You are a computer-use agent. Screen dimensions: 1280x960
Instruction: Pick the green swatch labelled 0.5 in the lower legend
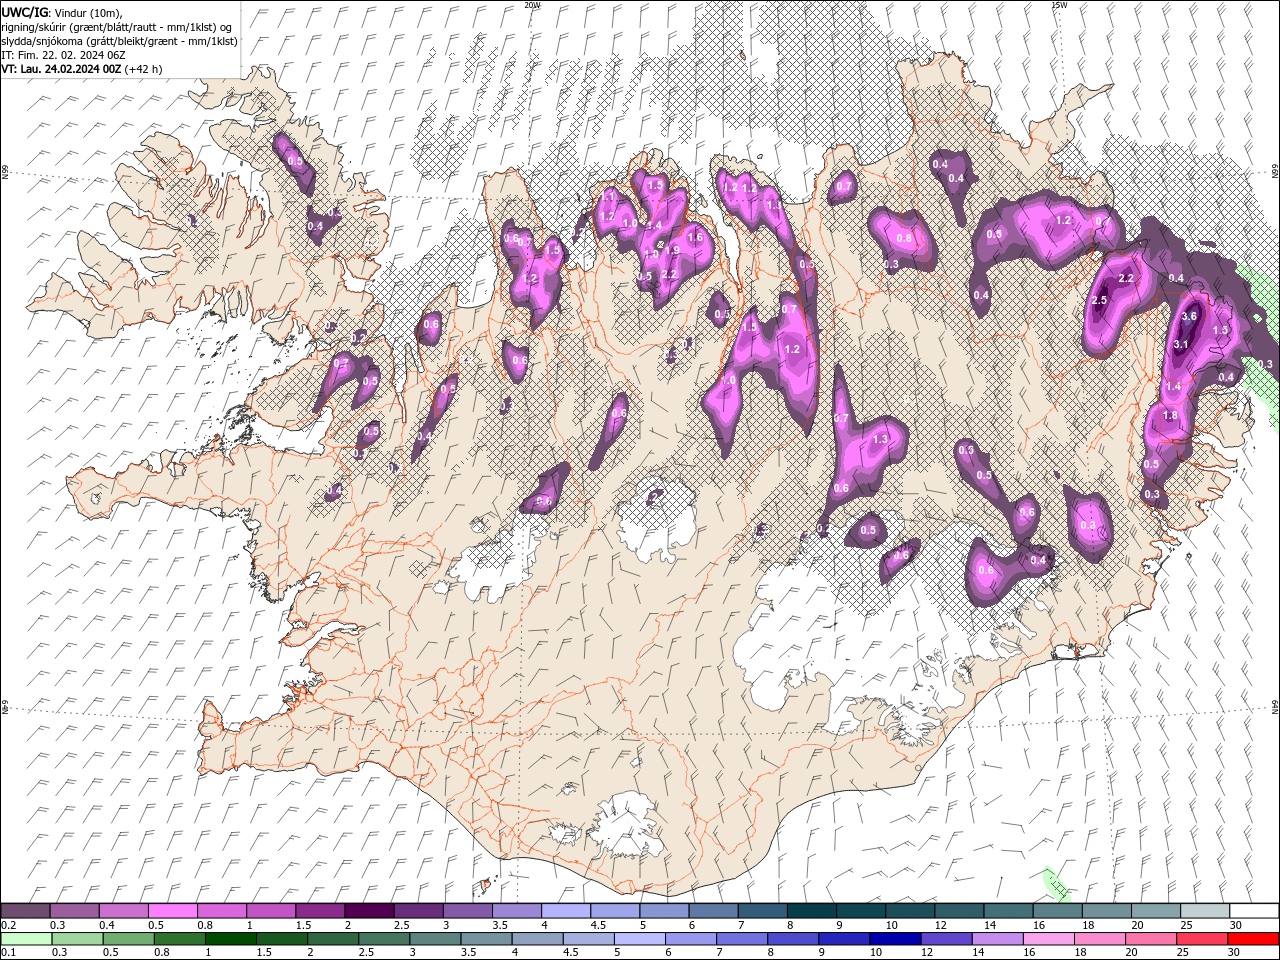(x=127, y=939)
